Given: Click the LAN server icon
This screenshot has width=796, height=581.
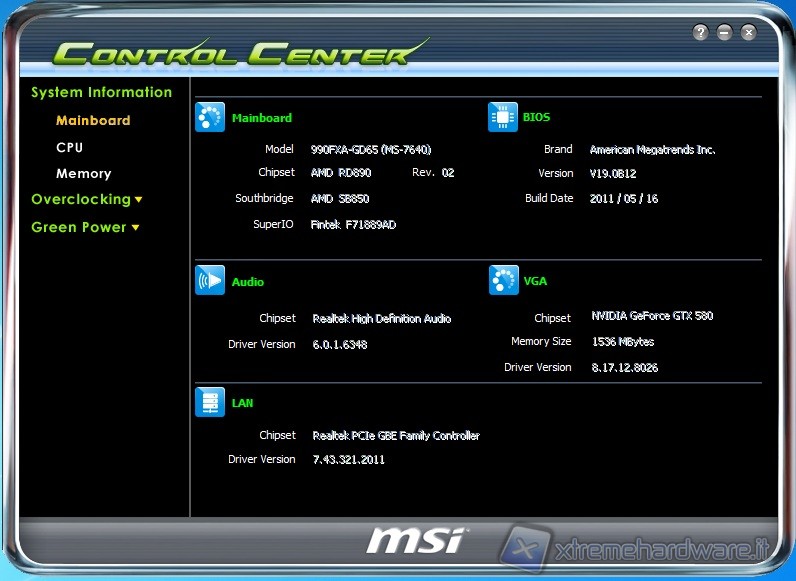Looking at the screenshot, I should [x=210, y=402].
